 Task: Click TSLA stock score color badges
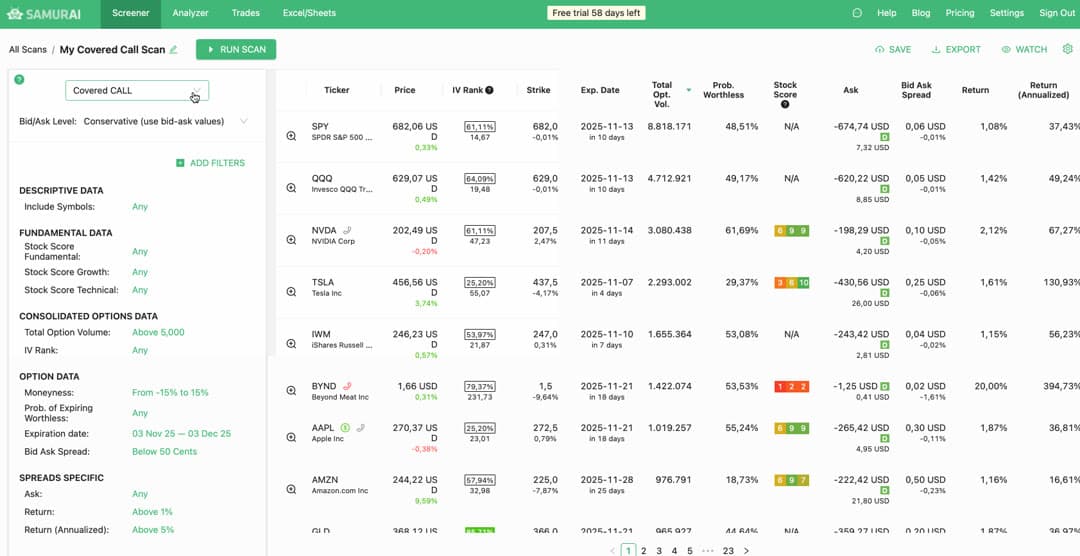[791, 282]
